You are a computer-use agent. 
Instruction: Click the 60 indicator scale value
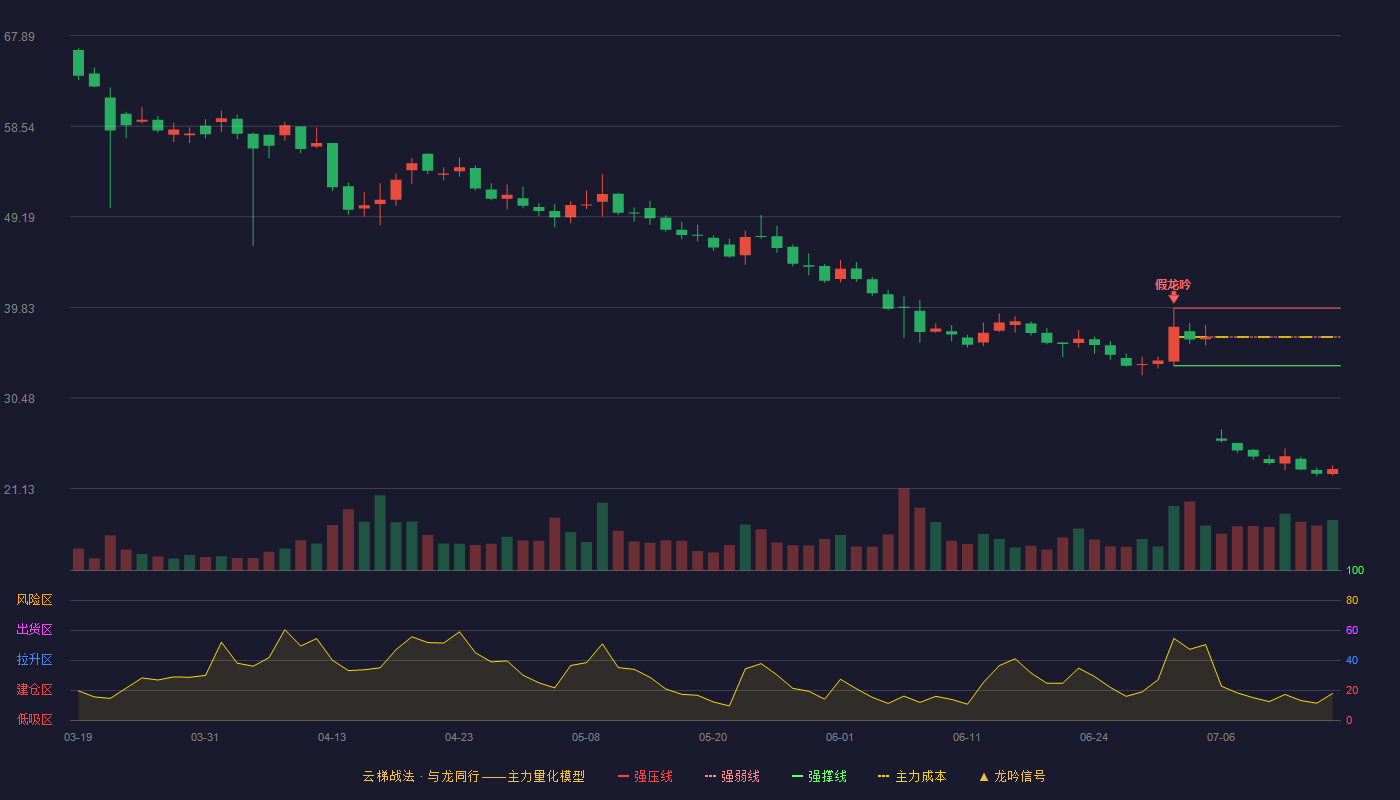pos(1352,631)
